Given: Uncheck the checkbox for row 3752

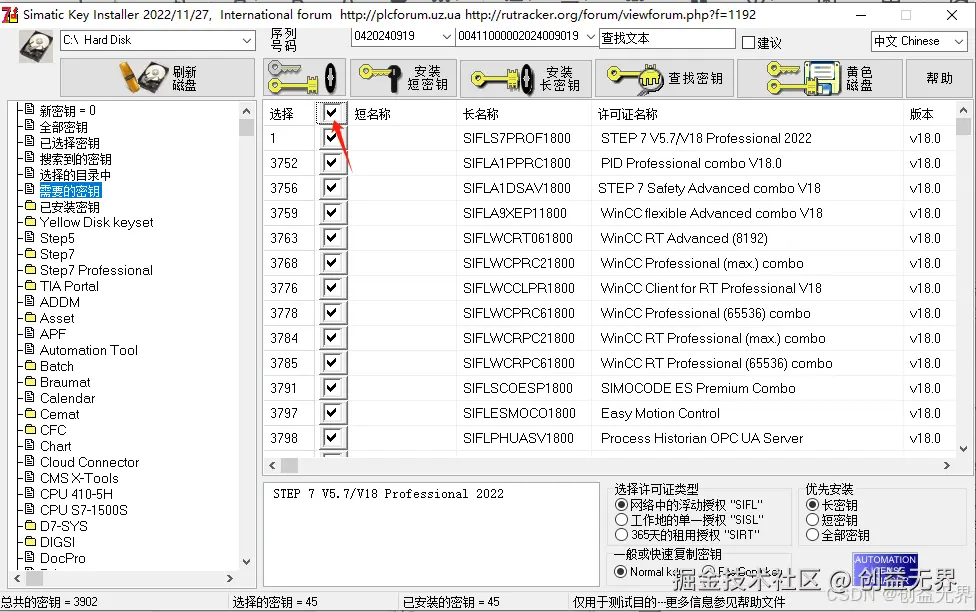Looking at the screenshot, I should 331,163.
